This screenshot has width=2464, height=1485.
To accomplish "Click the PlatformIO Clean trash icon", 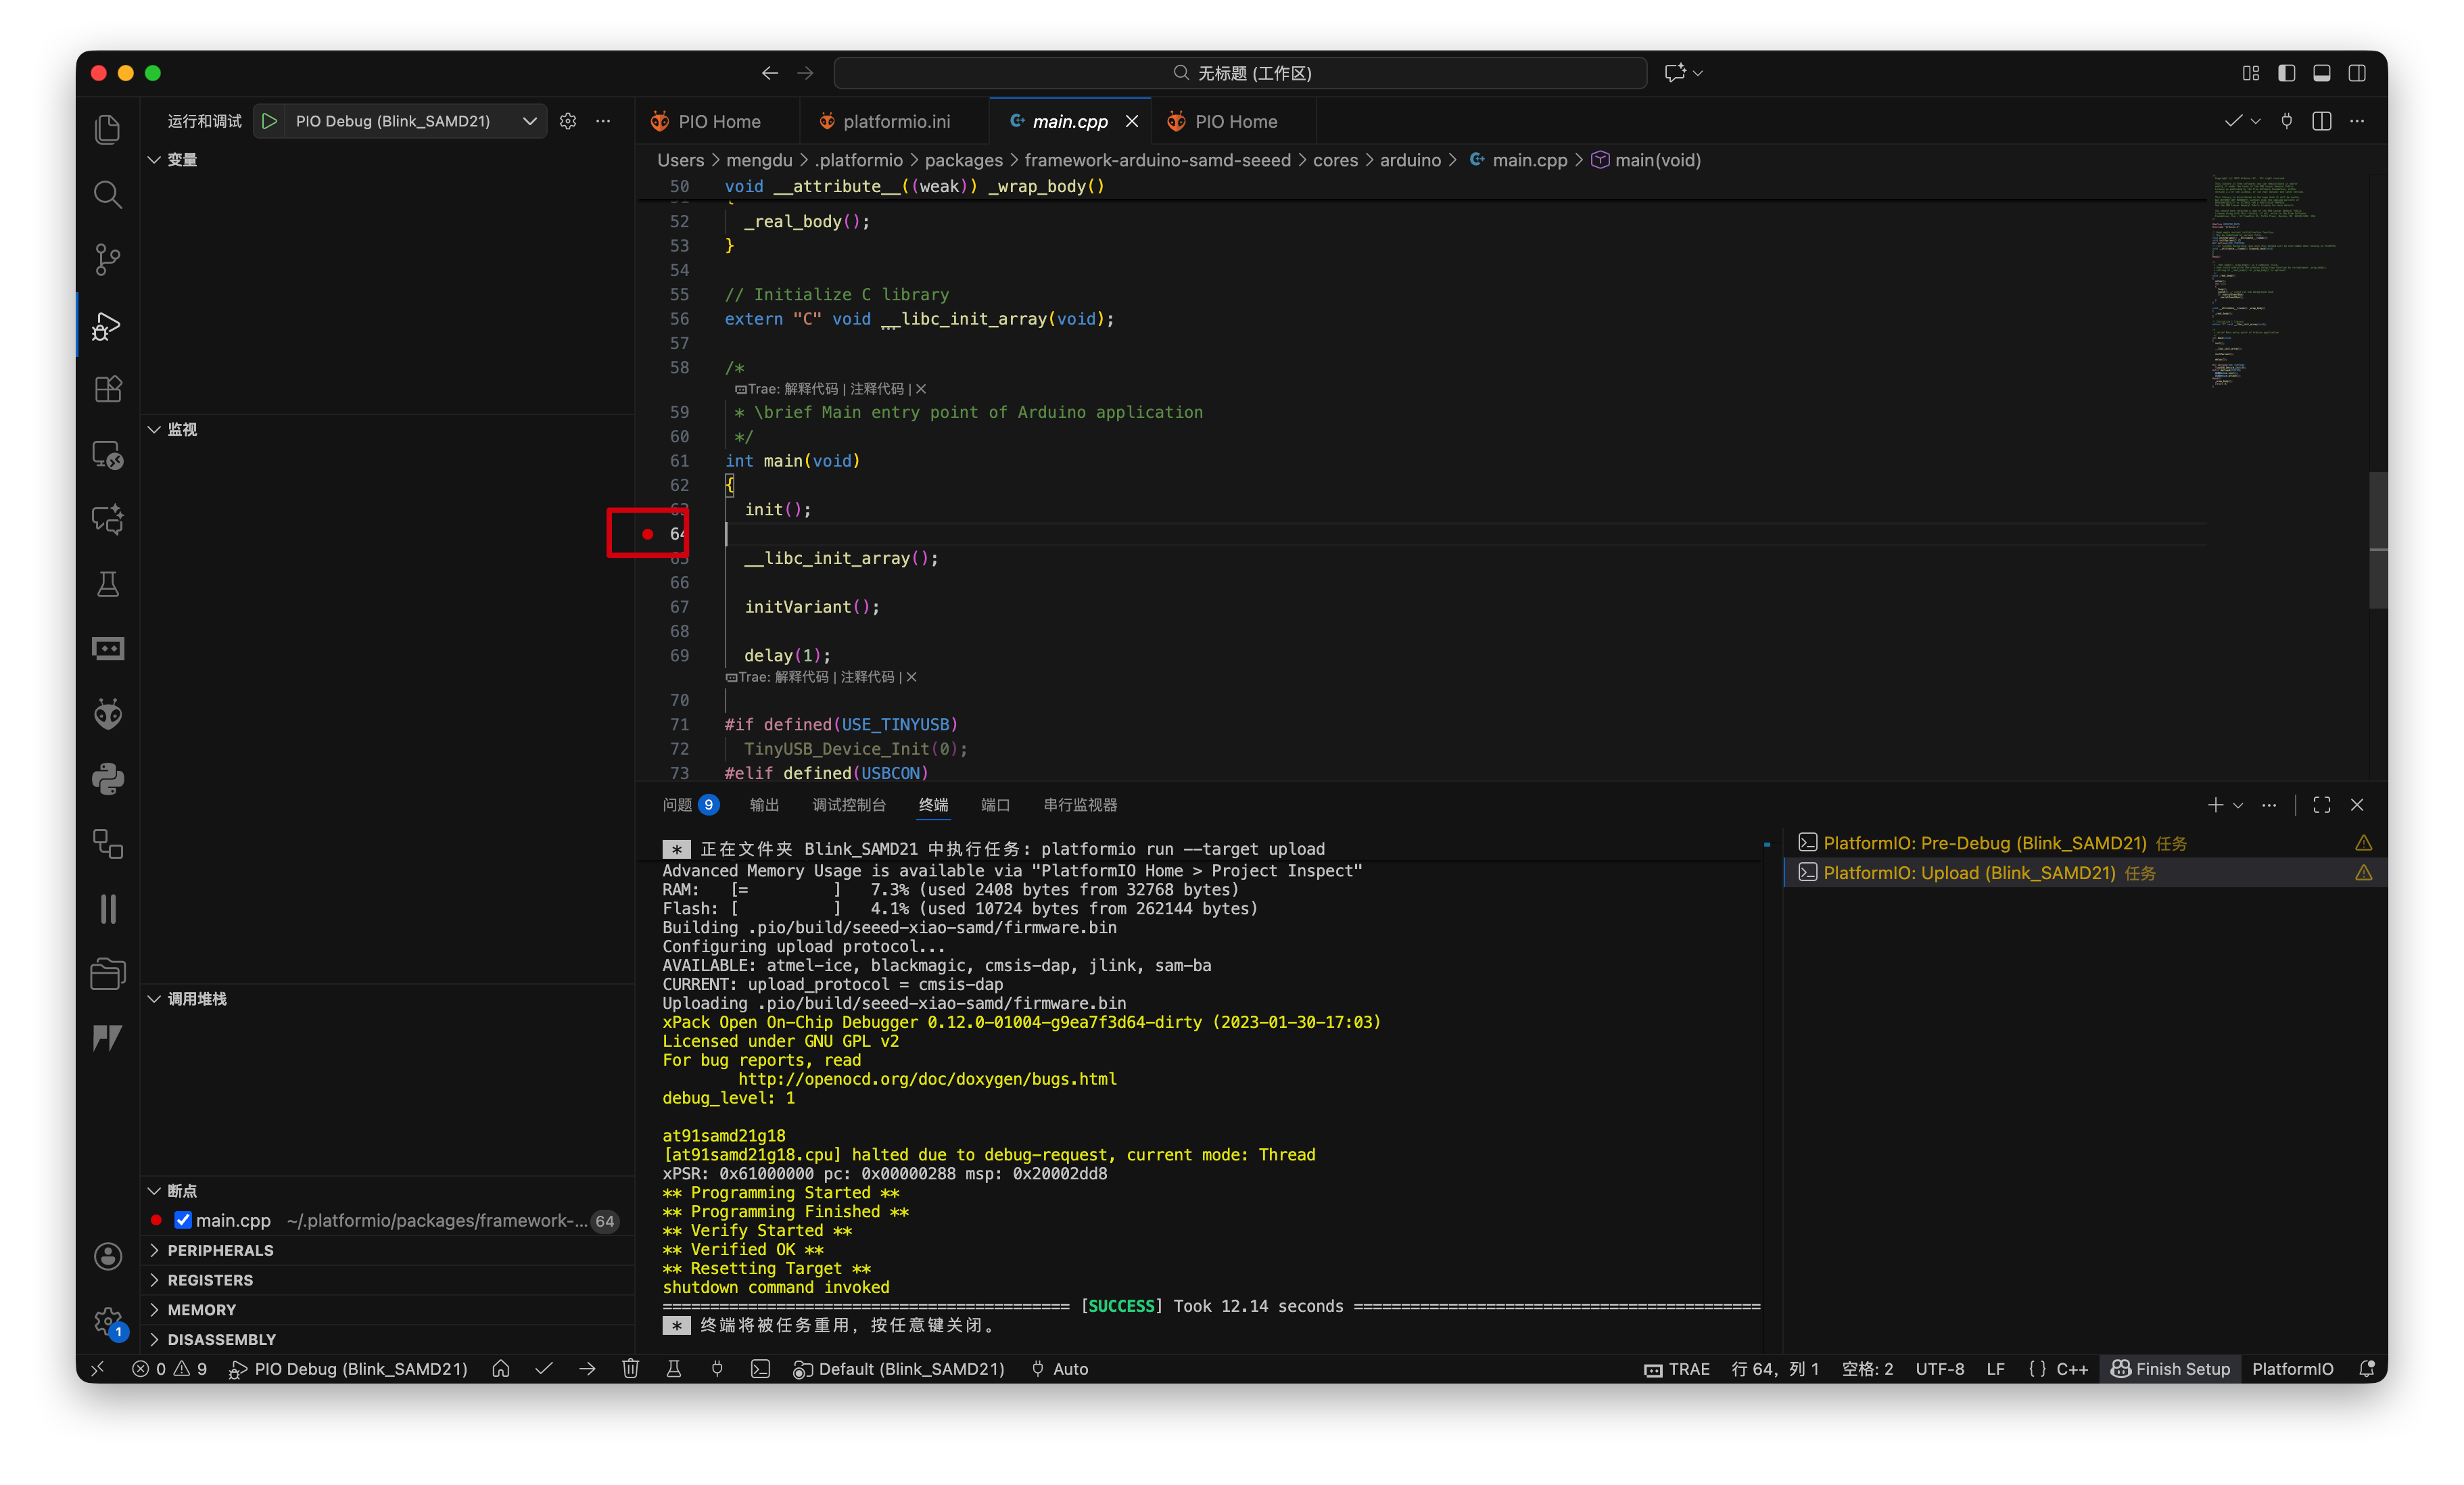I will tap(630, 1369).
